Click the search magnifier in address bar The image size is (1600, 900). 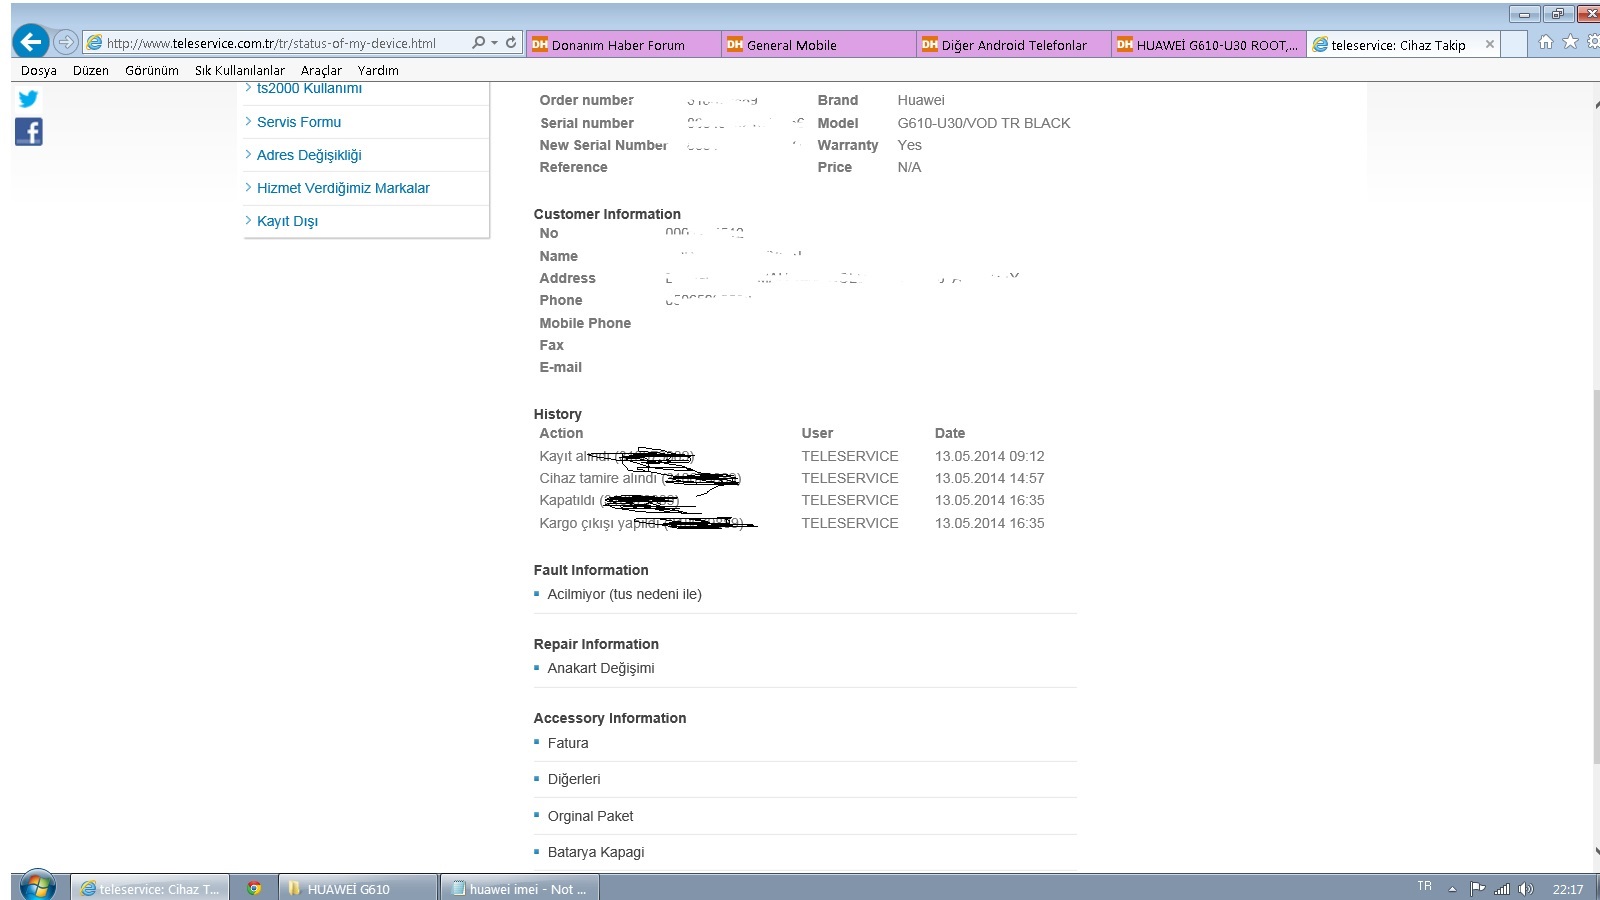(478, 43)
